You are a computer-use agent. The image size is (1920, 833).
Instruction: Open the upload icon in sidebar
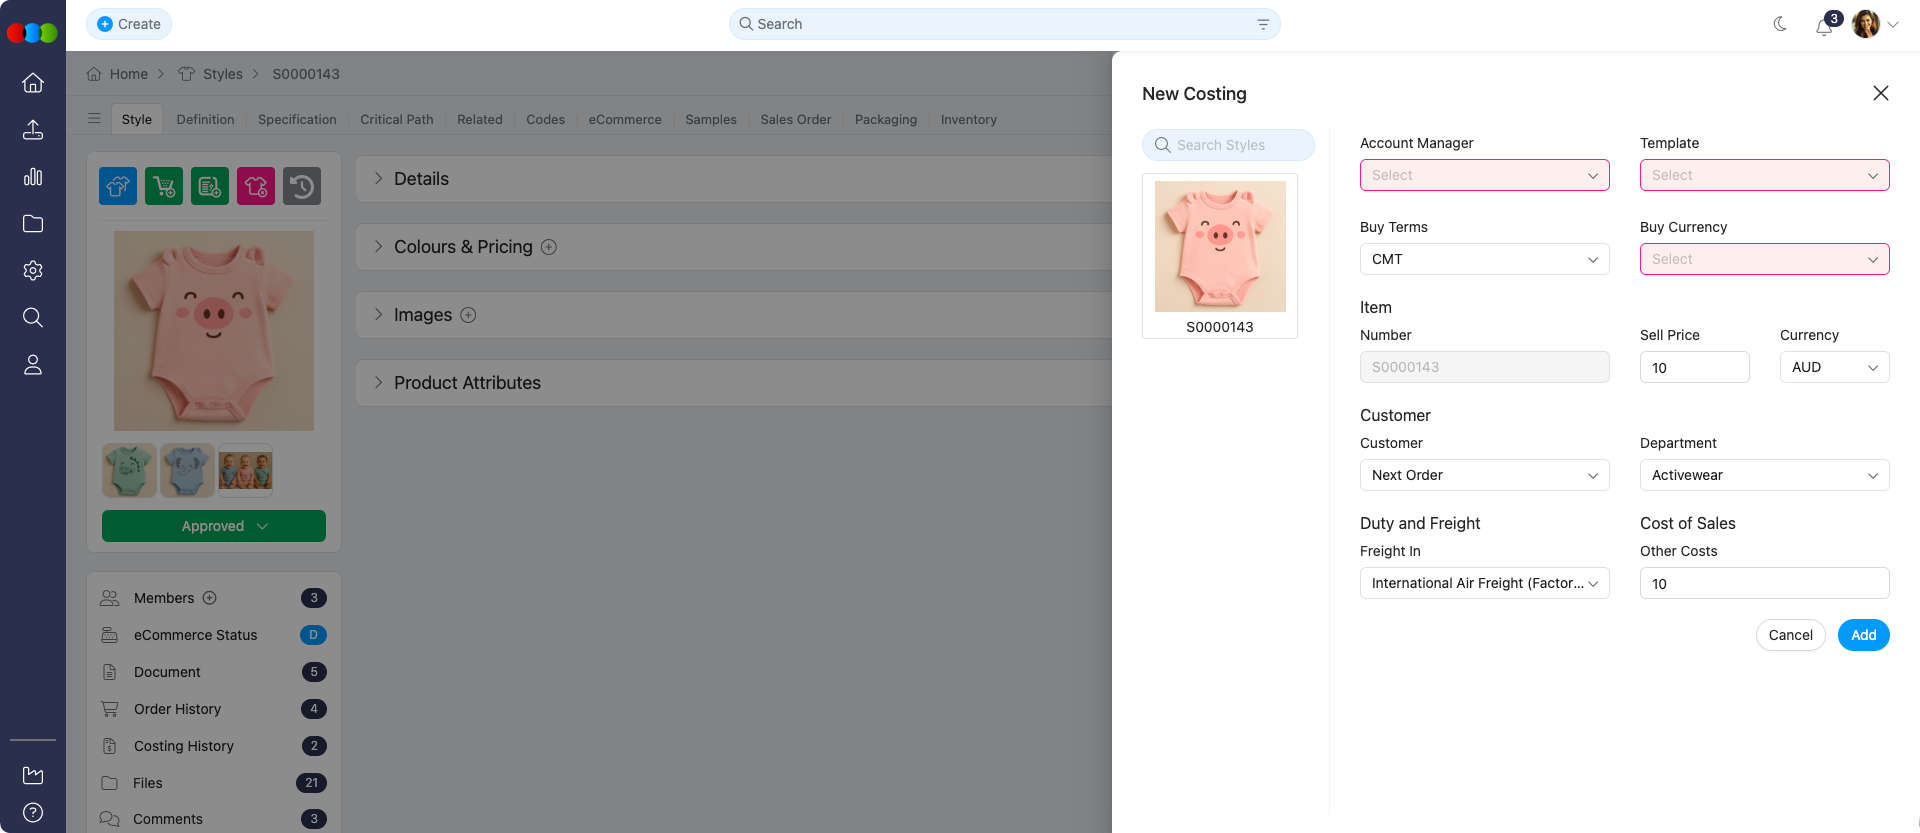[x=33, y=130]
